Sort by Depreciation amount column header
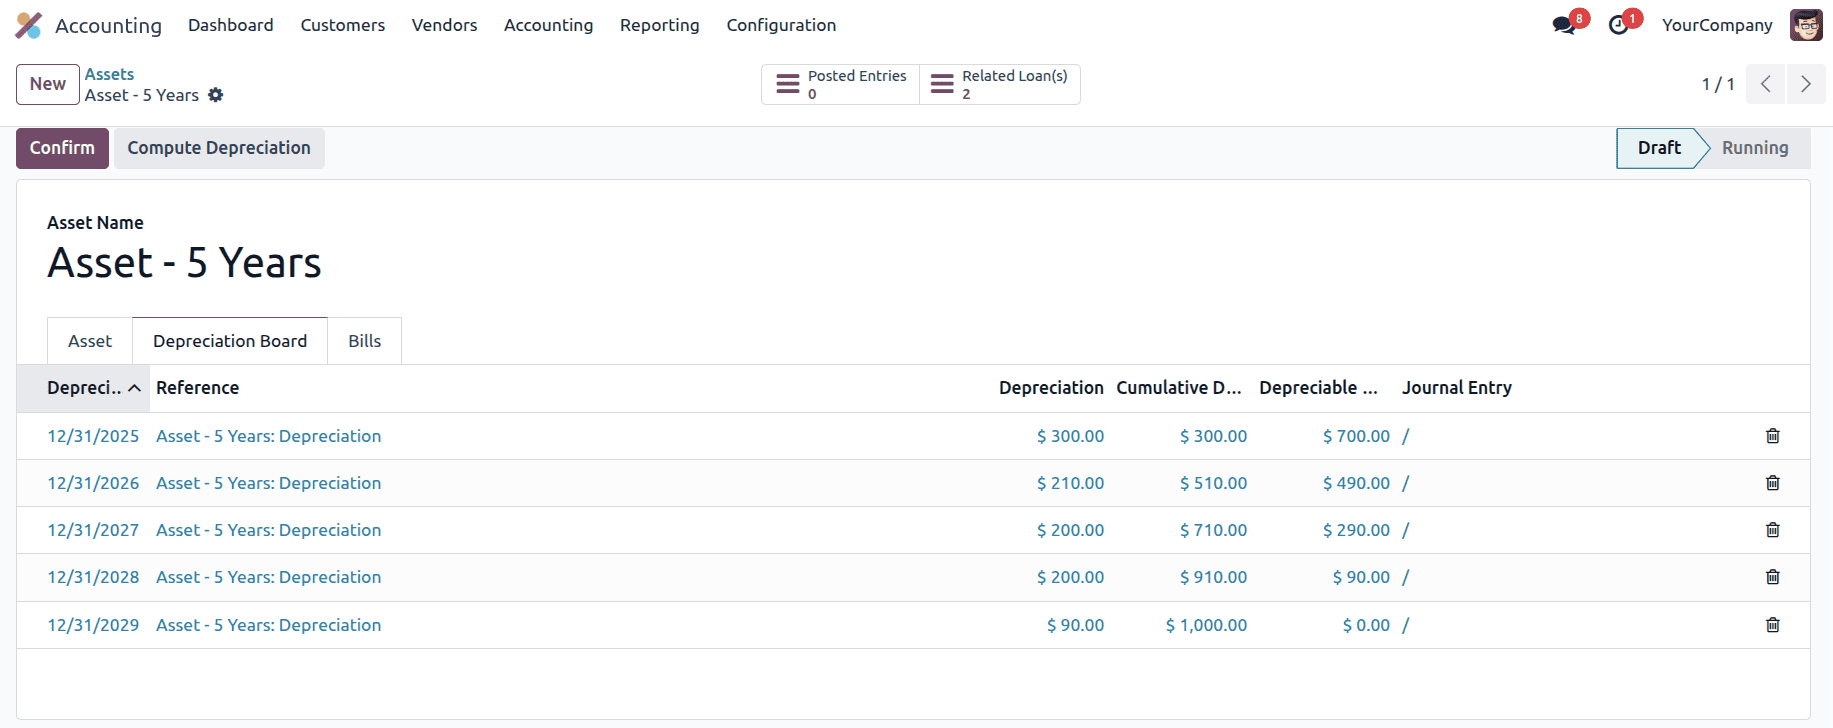The height and width of the screenshot is (728, 1833). (1051, 388)
